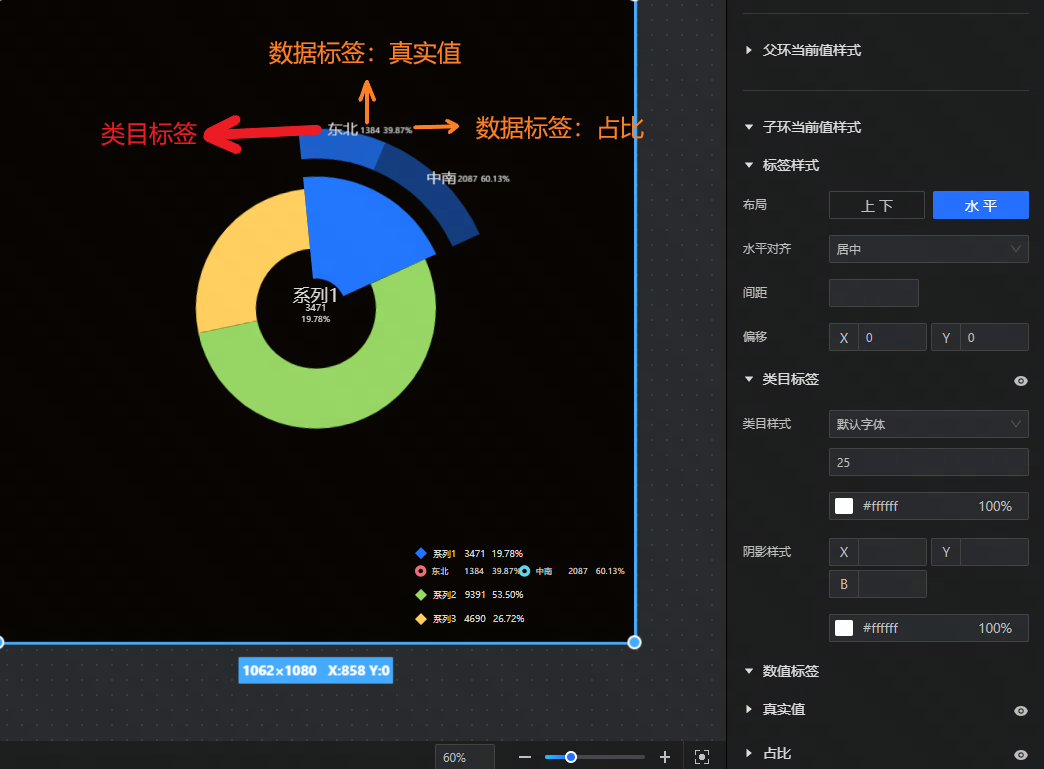
Task: Click the 系列2 green diamond legend icon
Action: pos(421,594)
